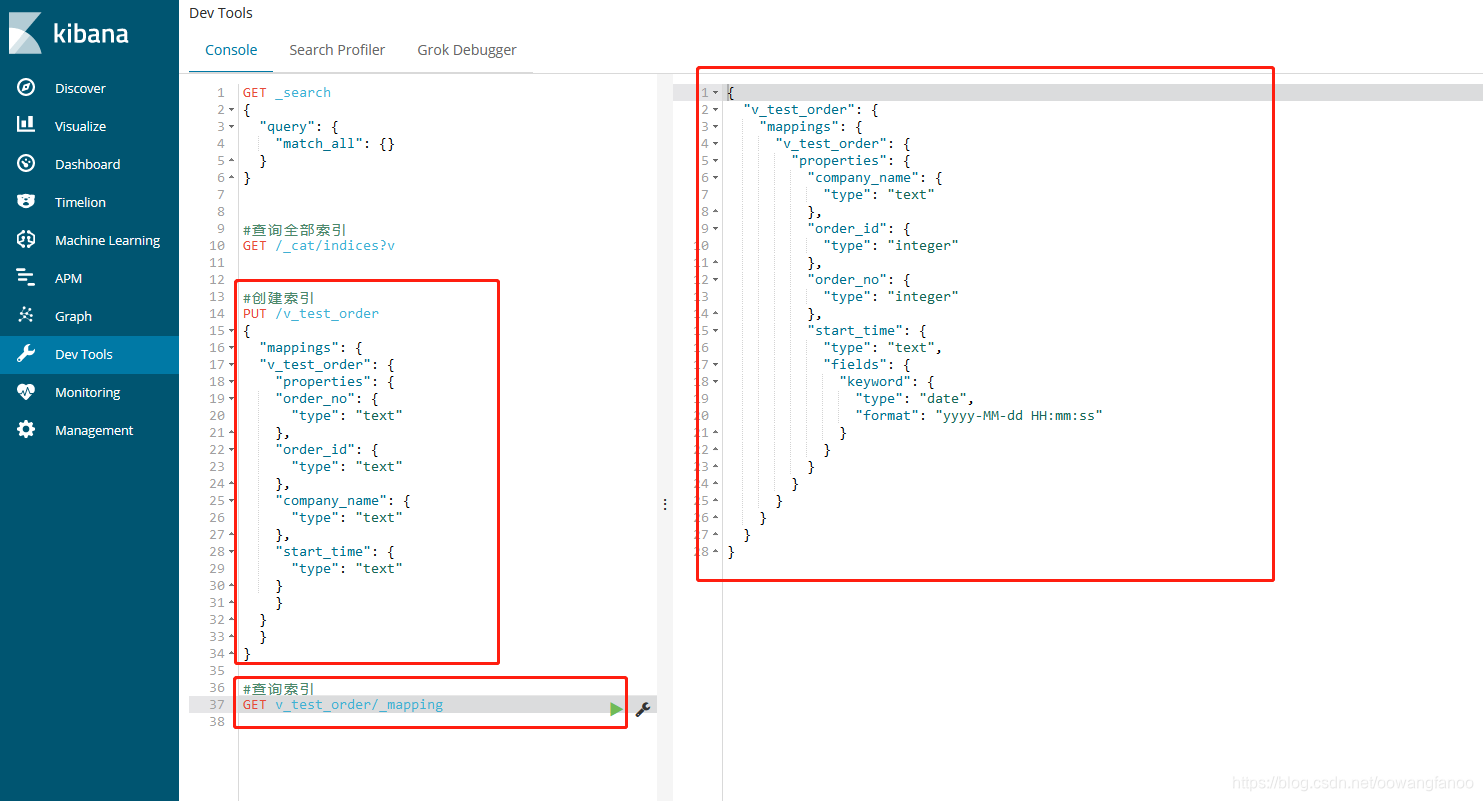1483x801 pixels.
Task: Click response "type": "date" line
Action: tap(915, 399)
